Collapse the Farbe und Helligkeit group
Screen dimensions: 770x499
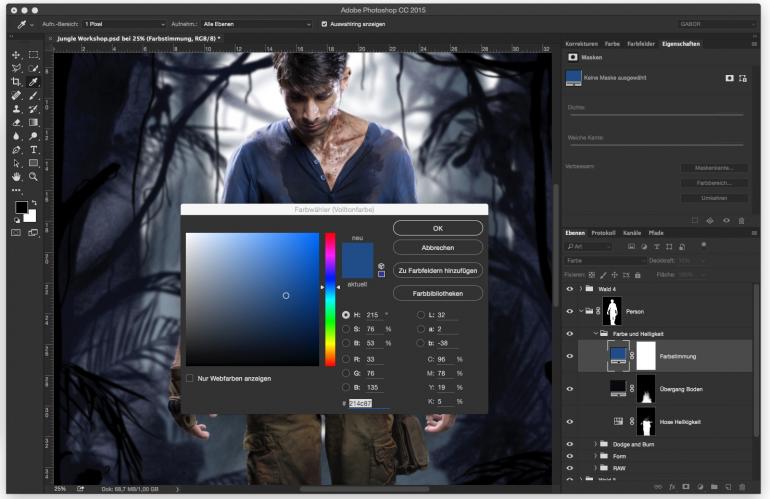(596, 333)
